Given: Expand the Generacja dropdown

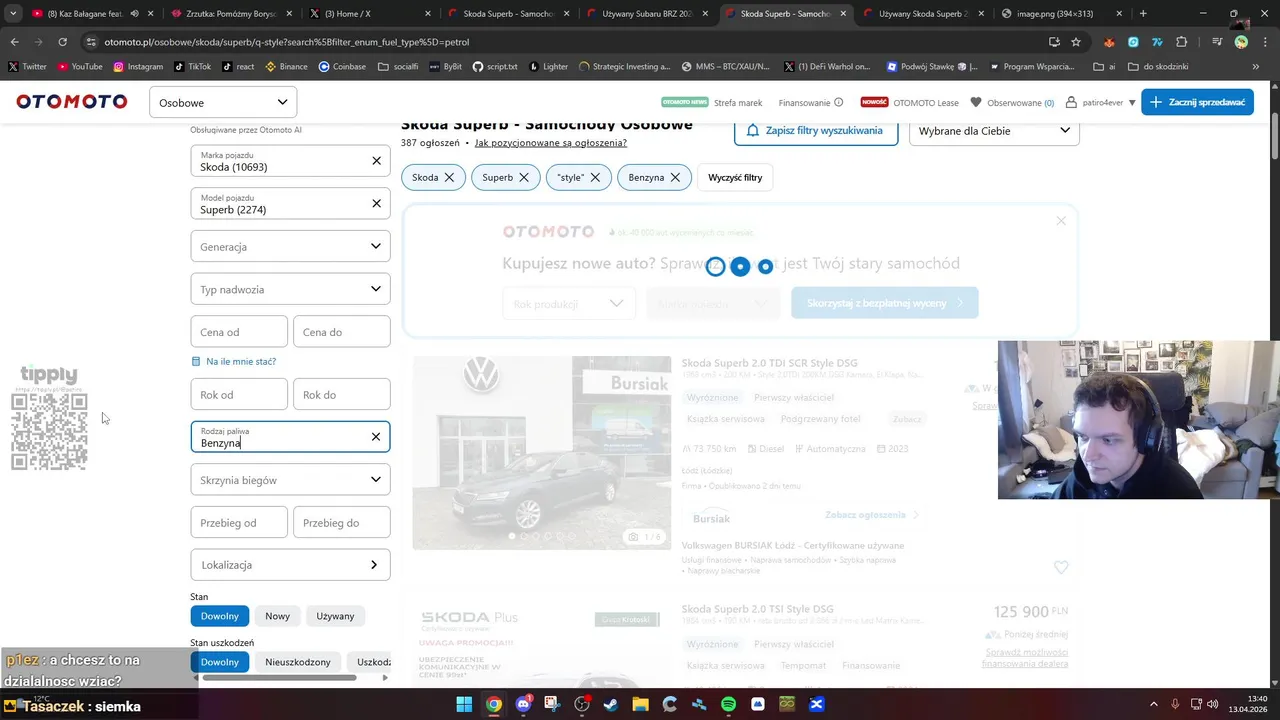Looking at the screenshot, I should [x=290, y=246].
